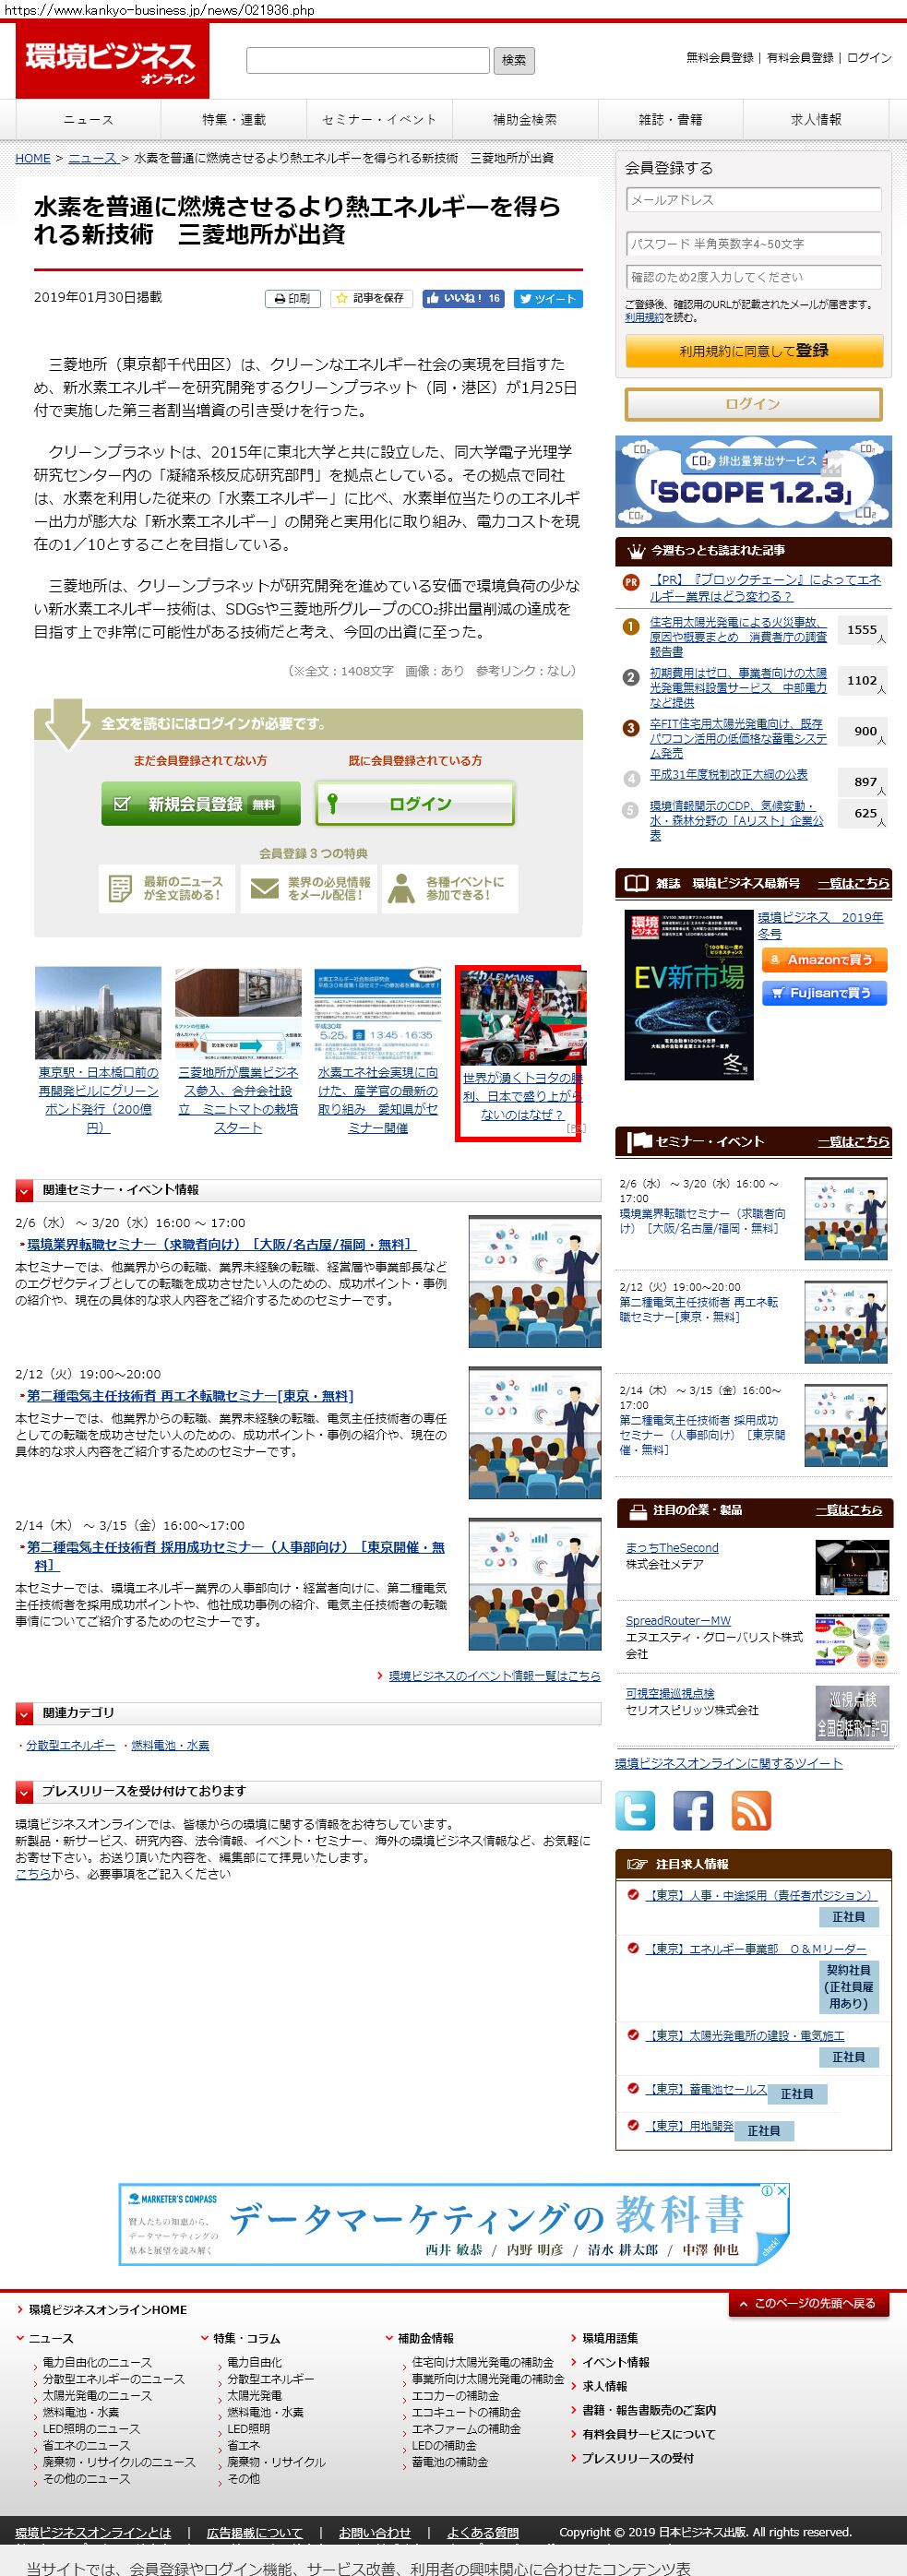Expand the 関連セミナー・イベント情報 section arrow

[x=25, y=1190]
